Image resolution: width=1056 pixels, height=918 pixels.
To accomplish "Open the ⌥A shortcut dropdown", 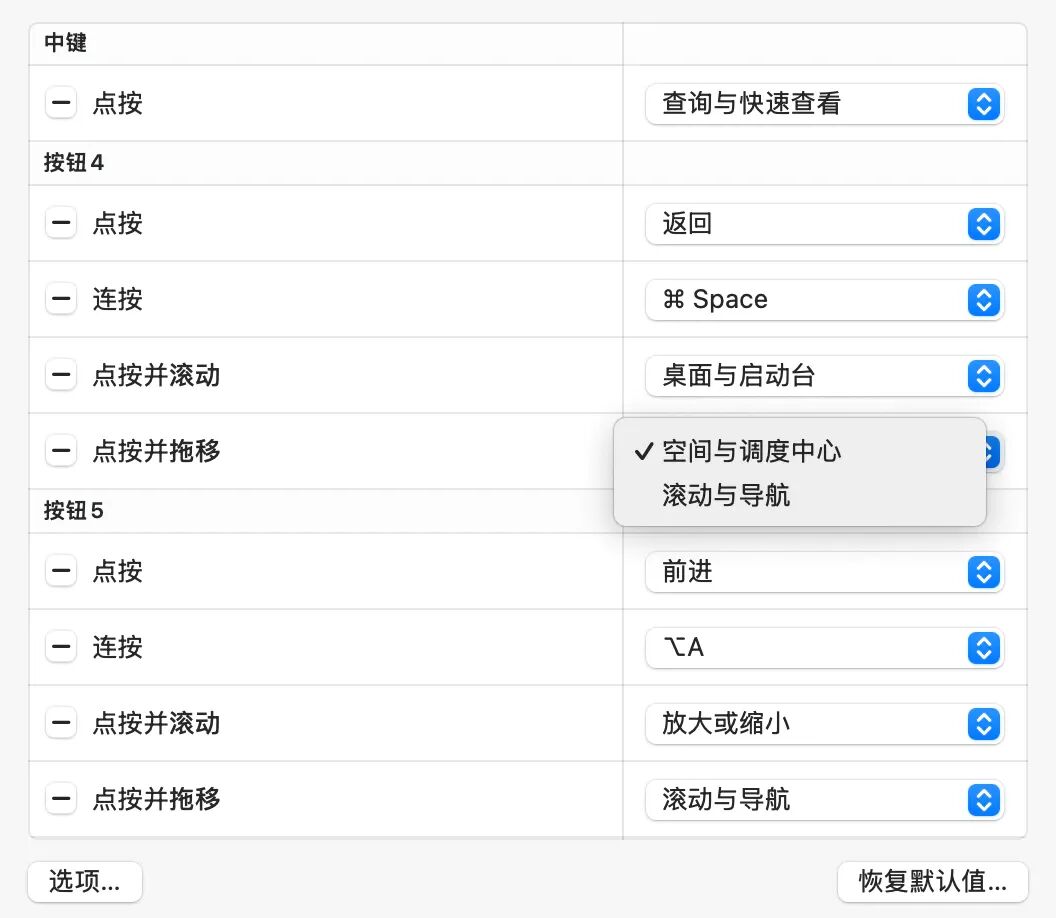I will click(x=824, y=648).
